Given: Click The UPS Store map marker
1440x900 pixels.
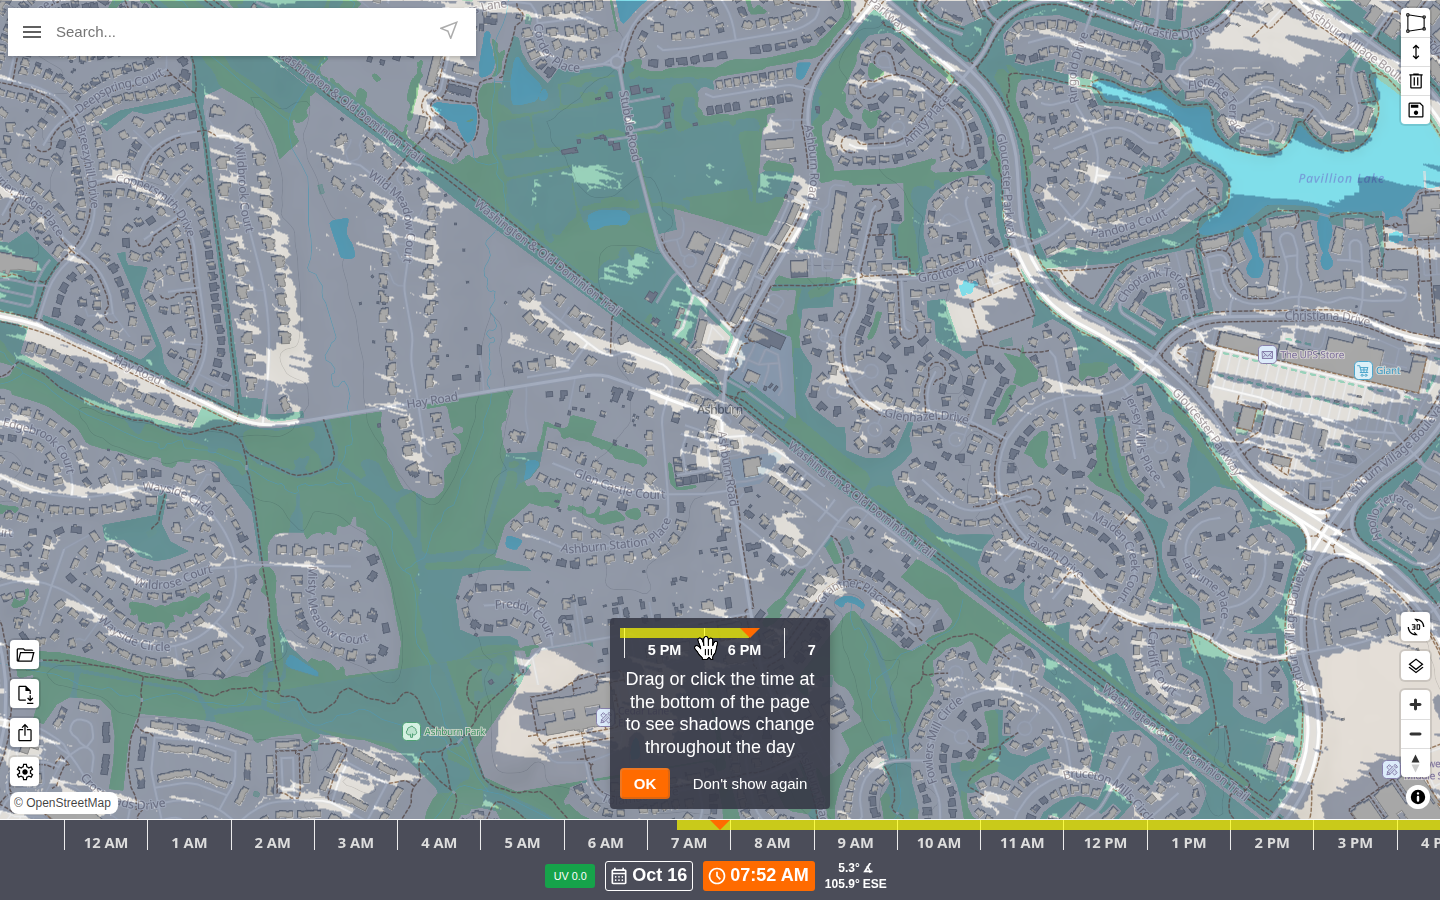Looking at the screenshot, I should (1267, 355).
